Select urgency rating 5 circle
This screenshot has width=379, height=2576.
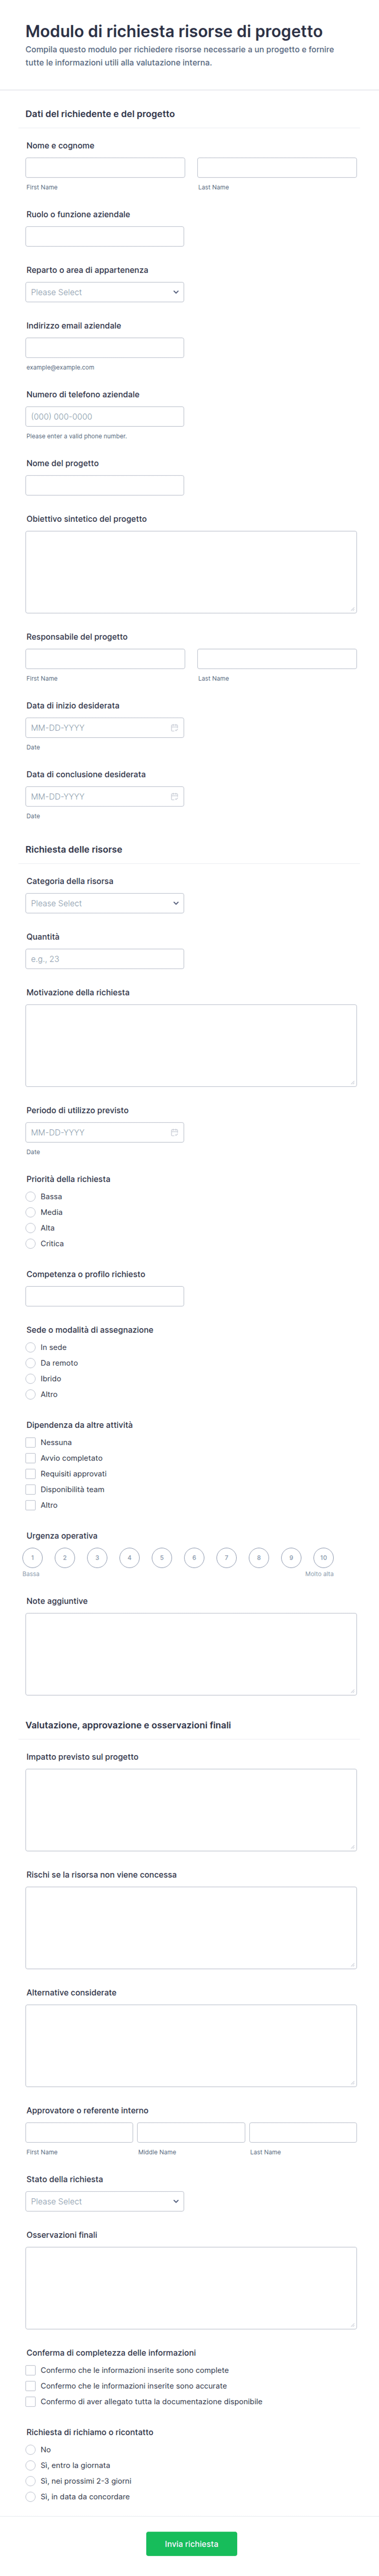point(162,1558)
